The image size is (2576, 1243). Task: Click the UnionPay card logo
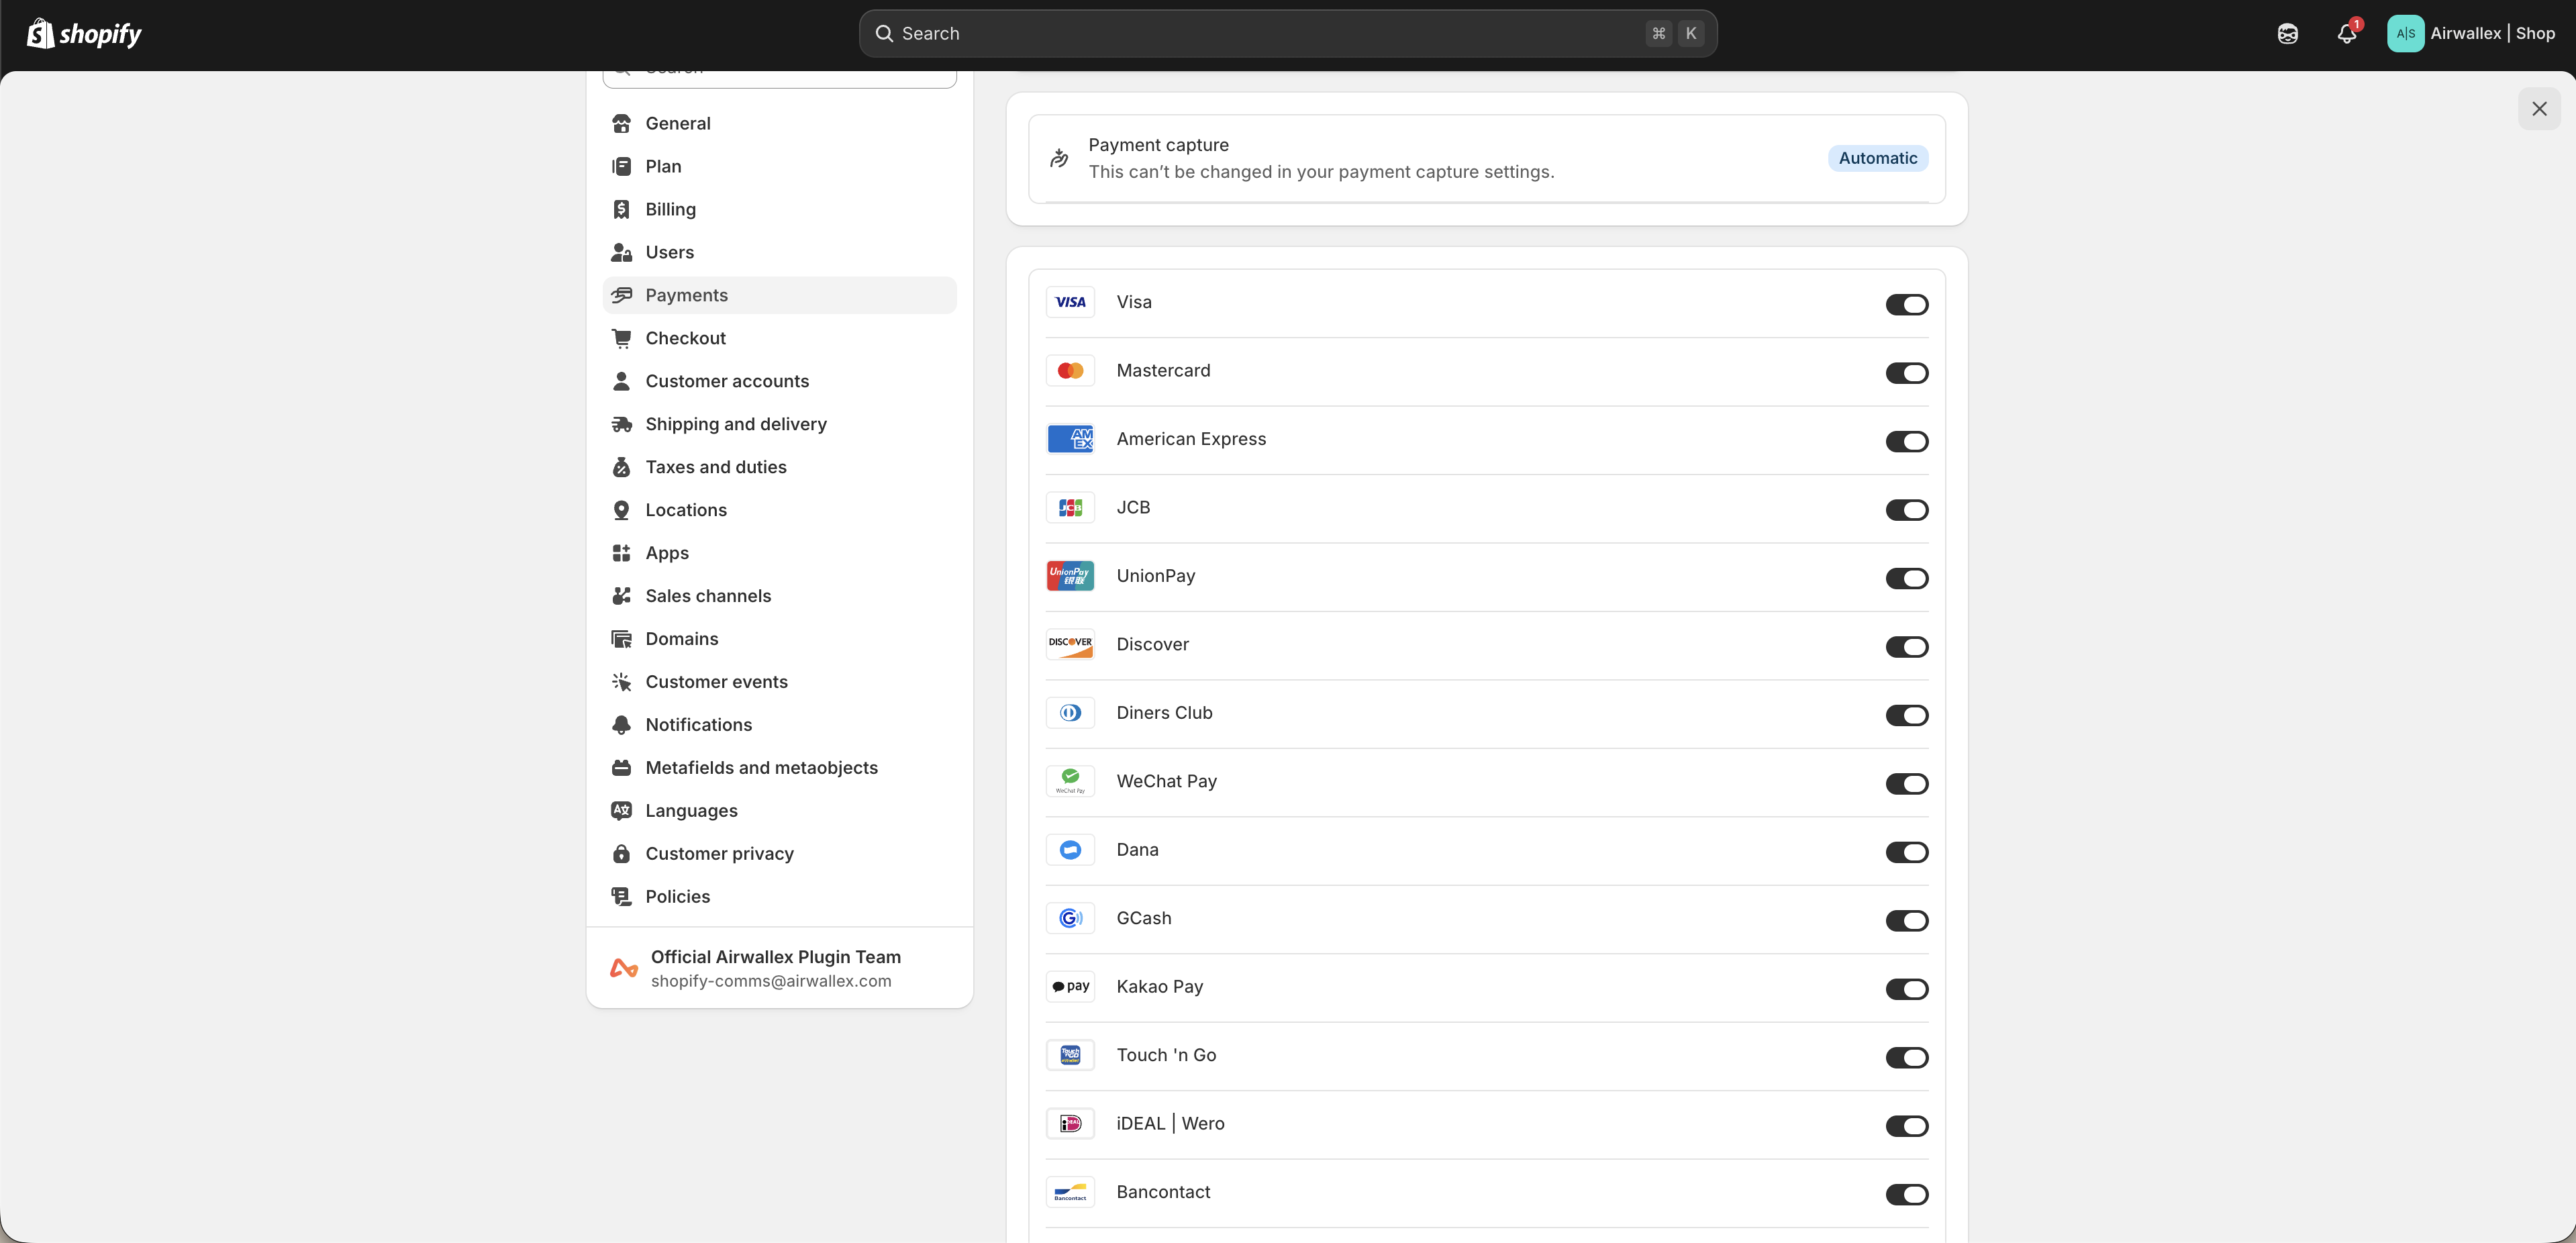click(1070, 576)
